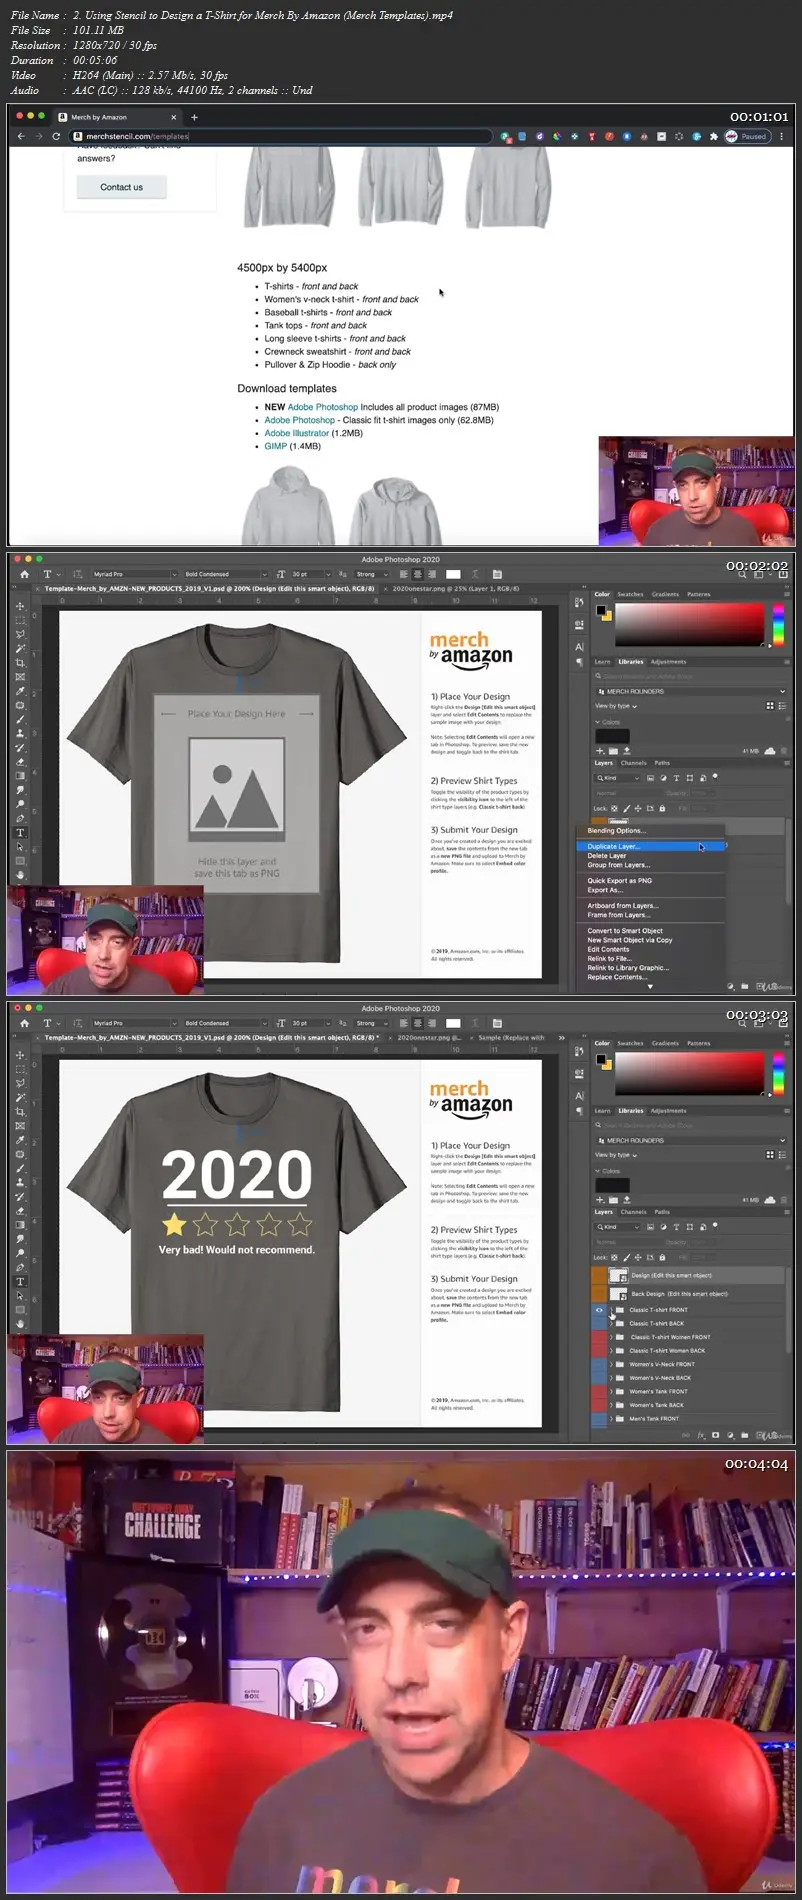Filter for smart objects in the 00:03:03 frame

click(x=702, y=1226)
